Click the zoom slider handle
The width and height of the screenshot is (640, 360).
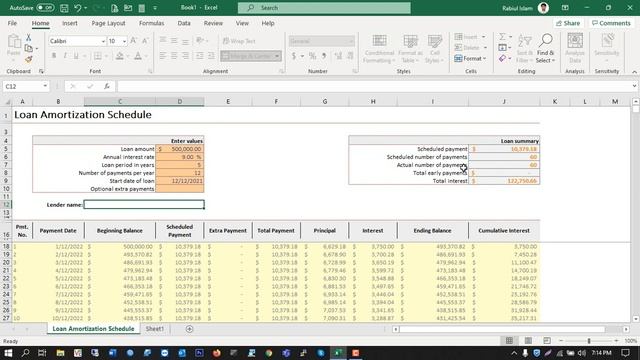(x=589, y=340)
